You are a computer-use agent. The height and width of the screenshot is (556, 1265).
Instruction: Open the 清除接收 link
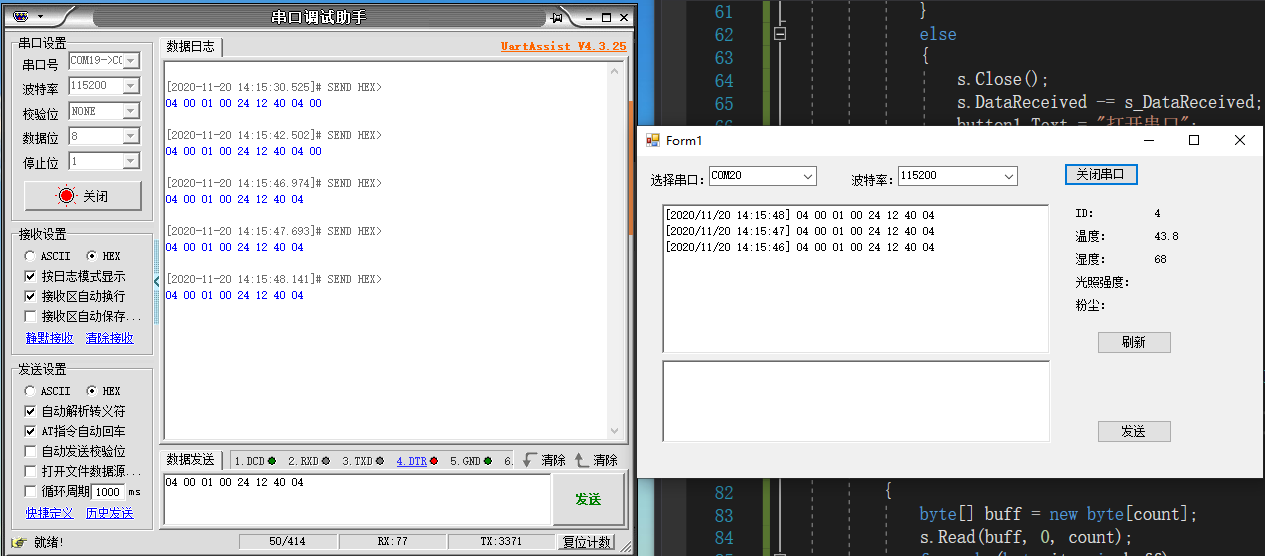109,338
